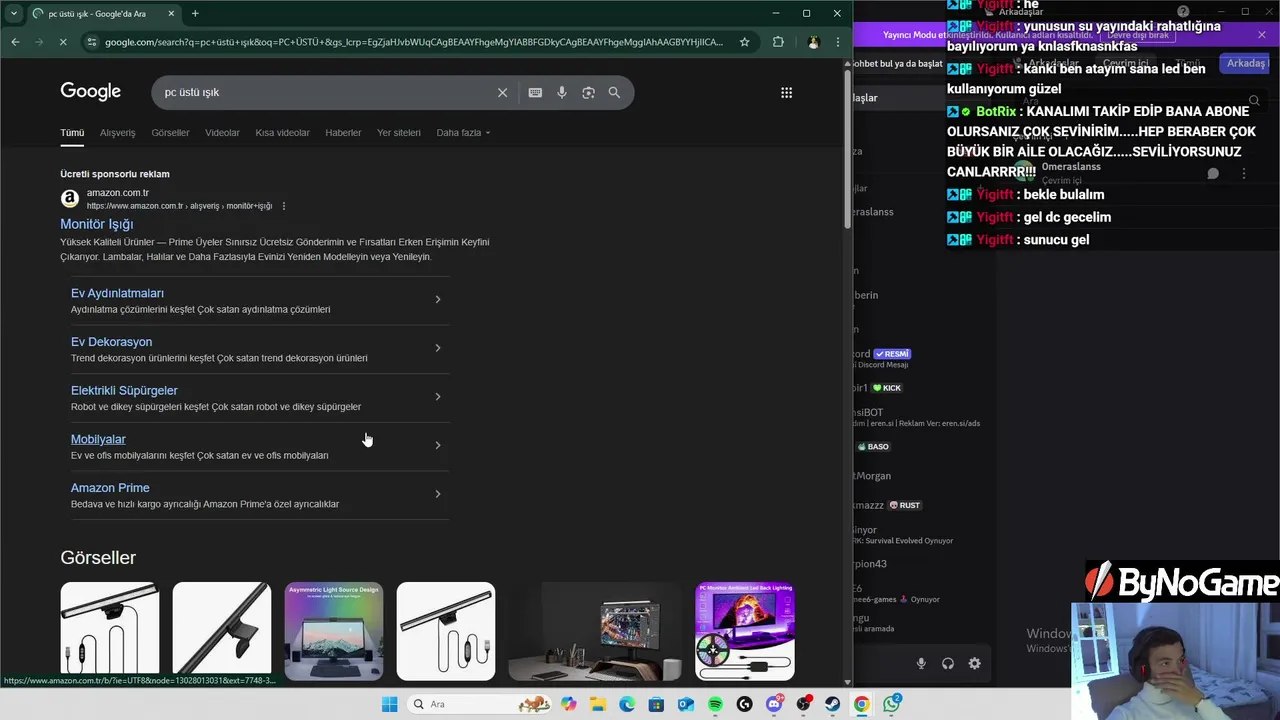Open OBS Studio from the taskbar

point(803,704)
